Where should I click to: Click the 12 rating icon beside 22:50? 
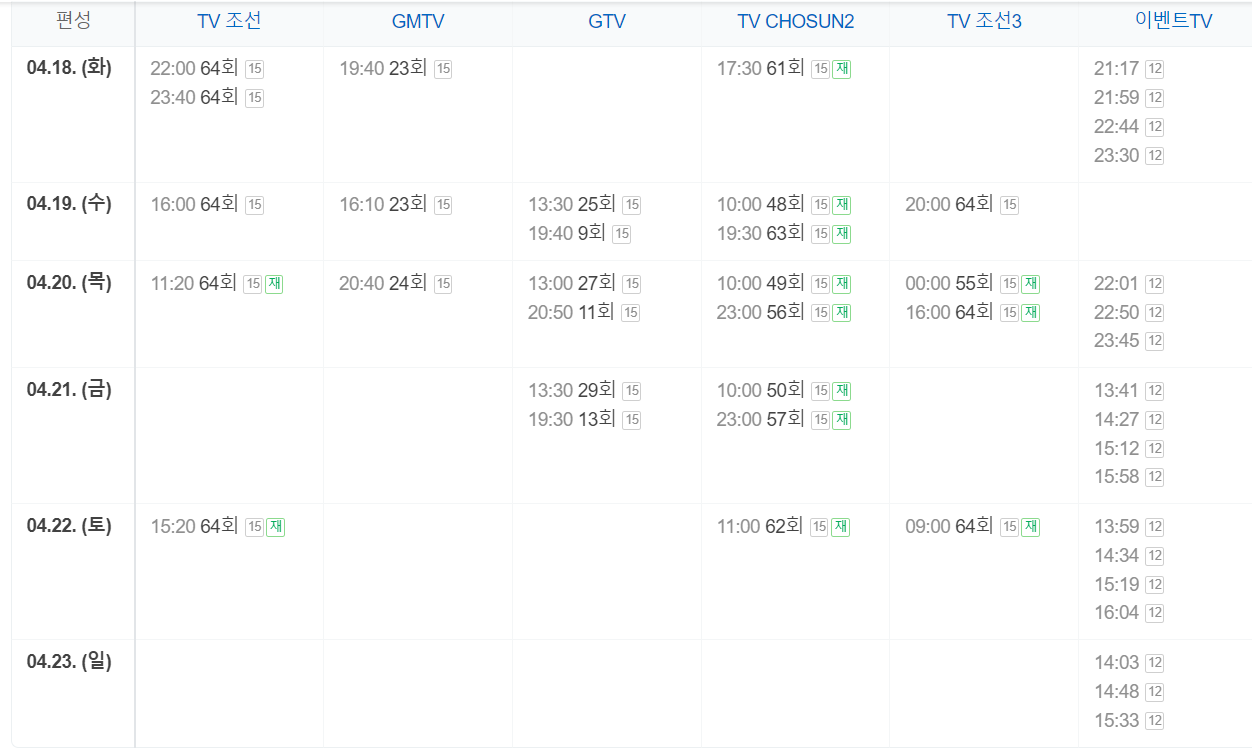[x=1154, y=313]
